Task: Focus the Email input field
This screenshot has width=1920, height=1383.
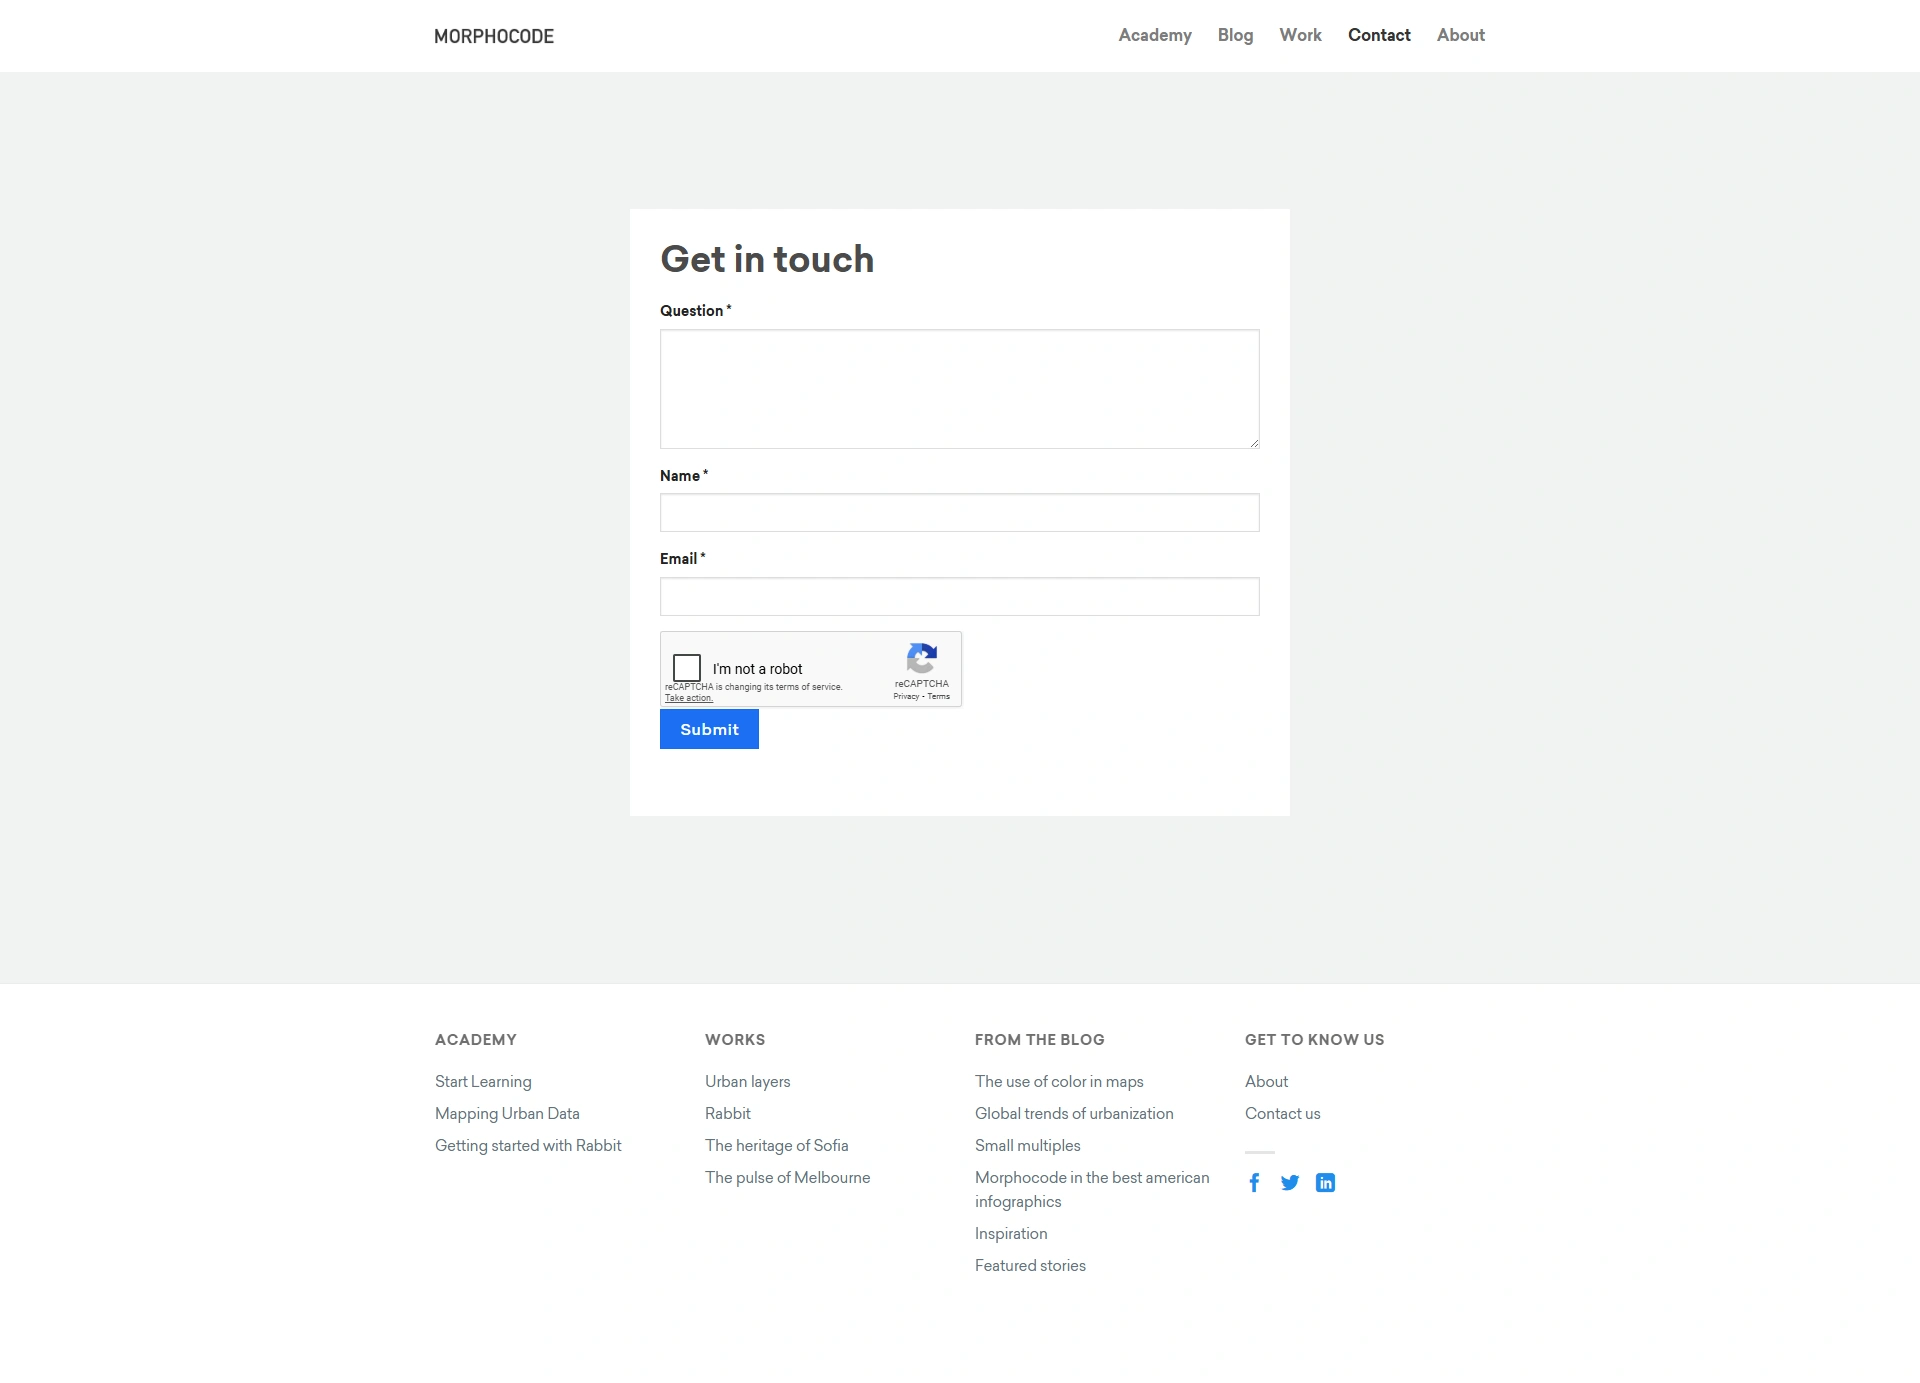Action: pos(960,597)
